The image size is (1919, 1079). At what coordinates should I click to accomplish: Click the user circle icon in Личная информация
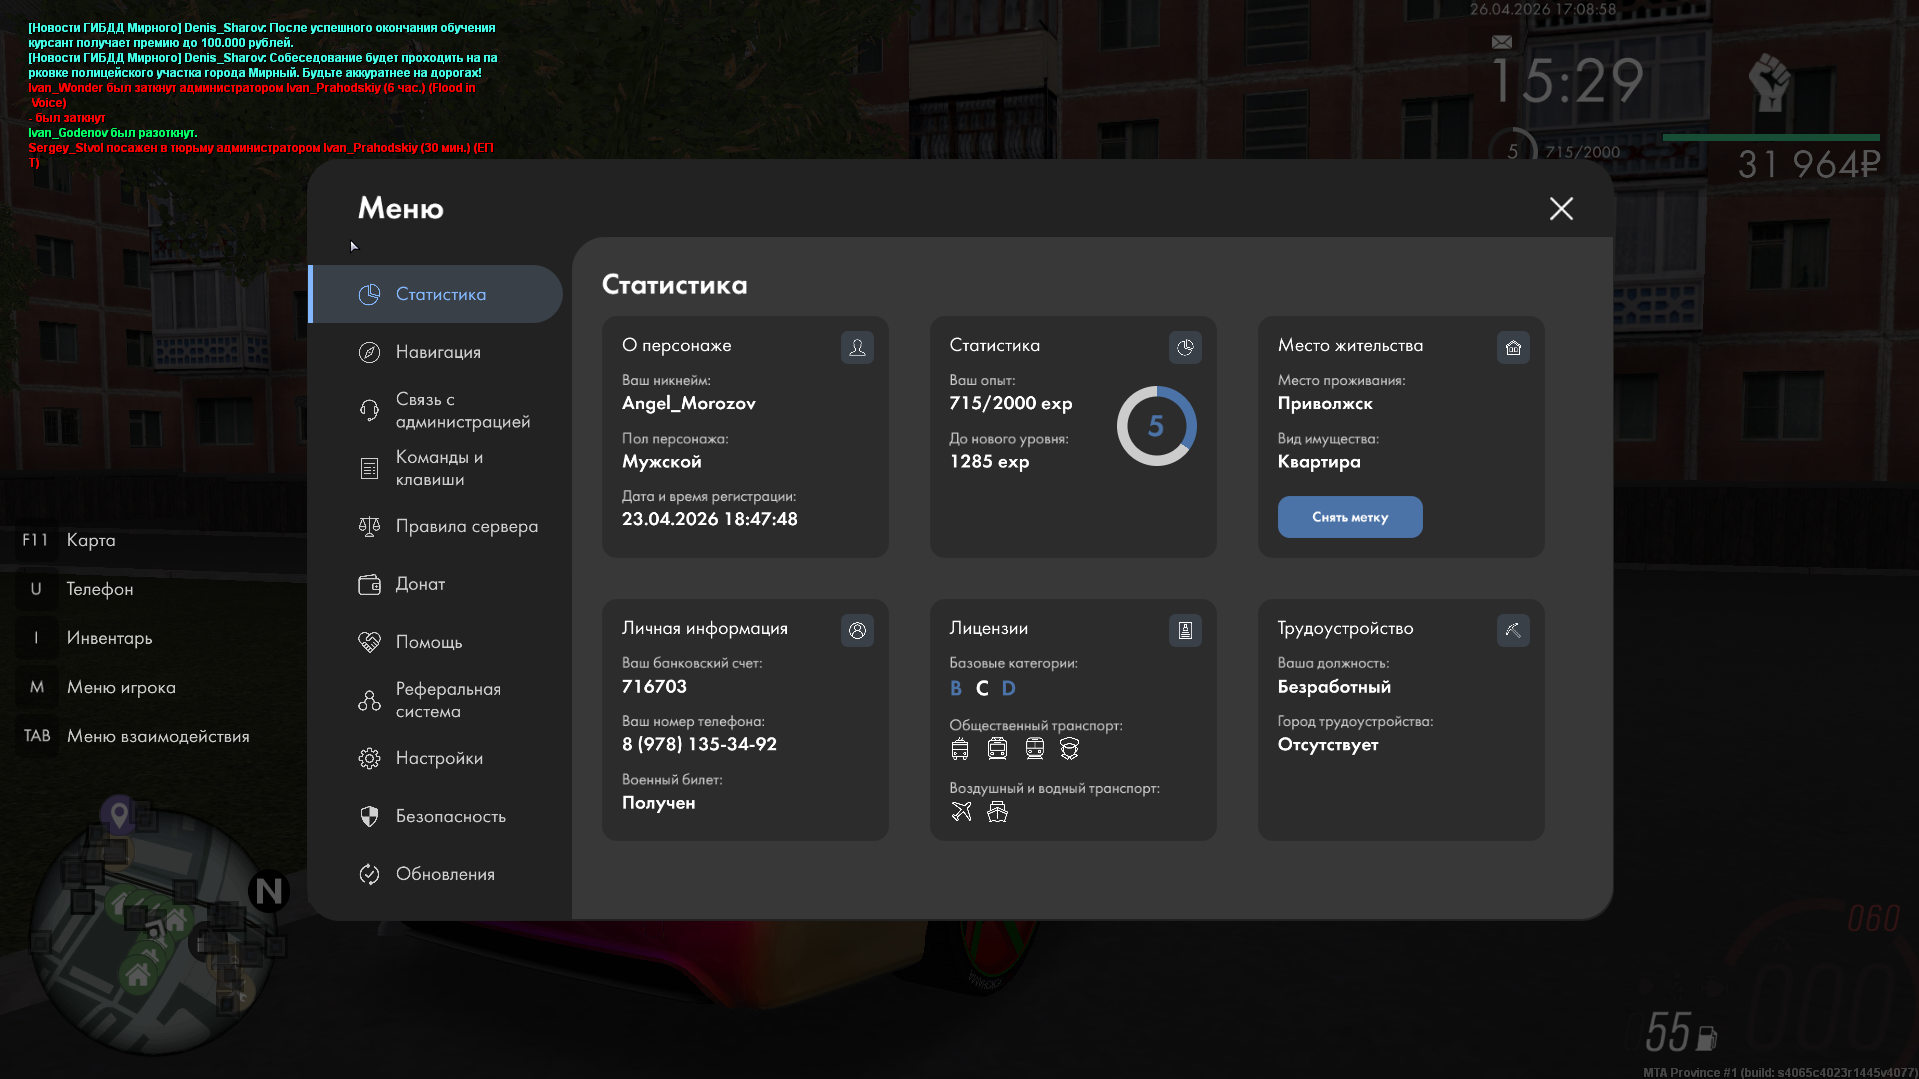click(x=857, y=630)
